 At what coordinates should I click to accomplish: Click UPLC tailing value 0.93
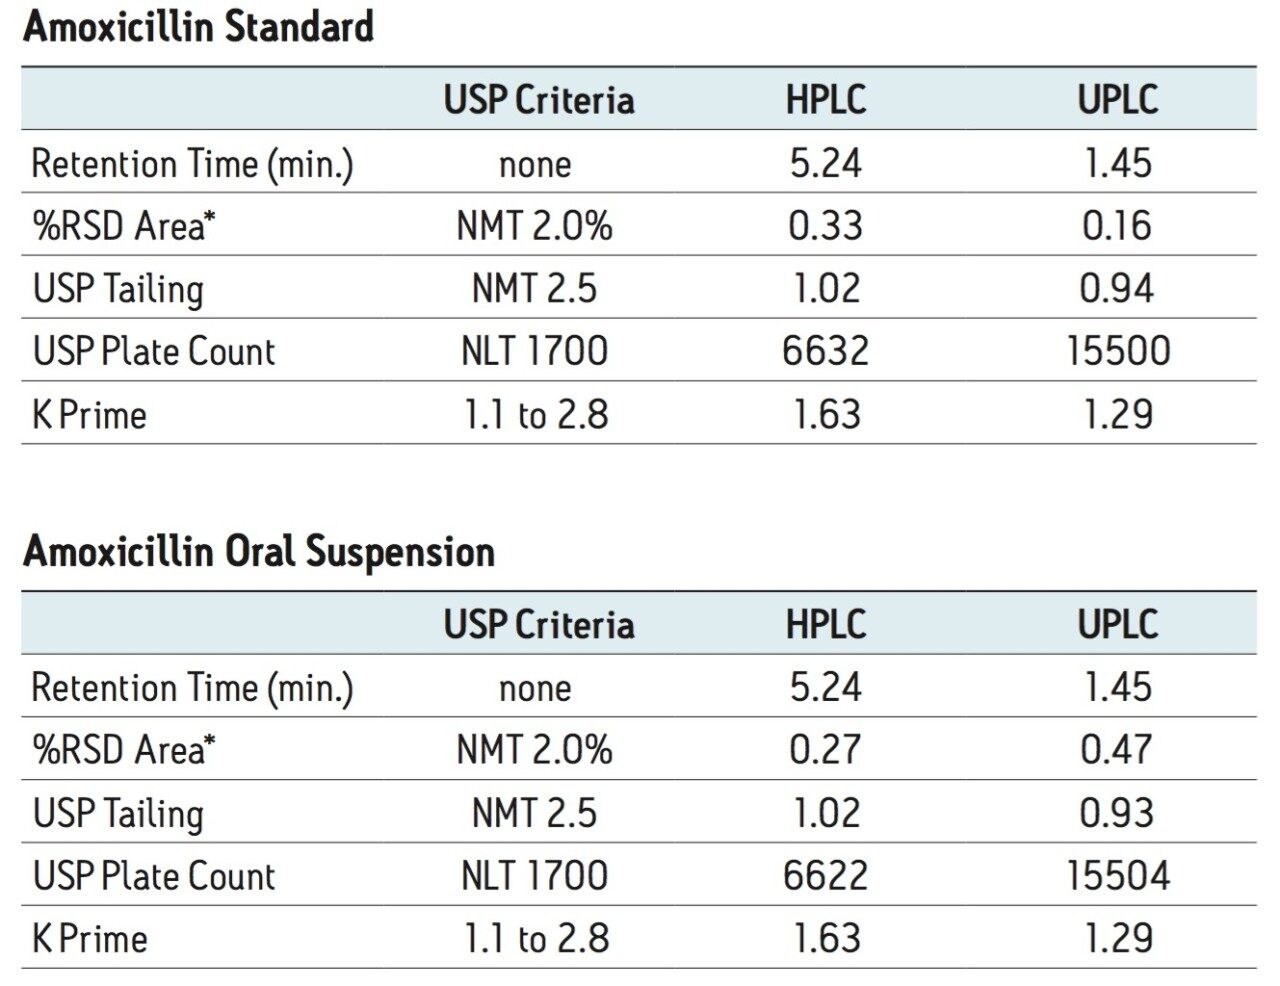(x=1117, y=813)
